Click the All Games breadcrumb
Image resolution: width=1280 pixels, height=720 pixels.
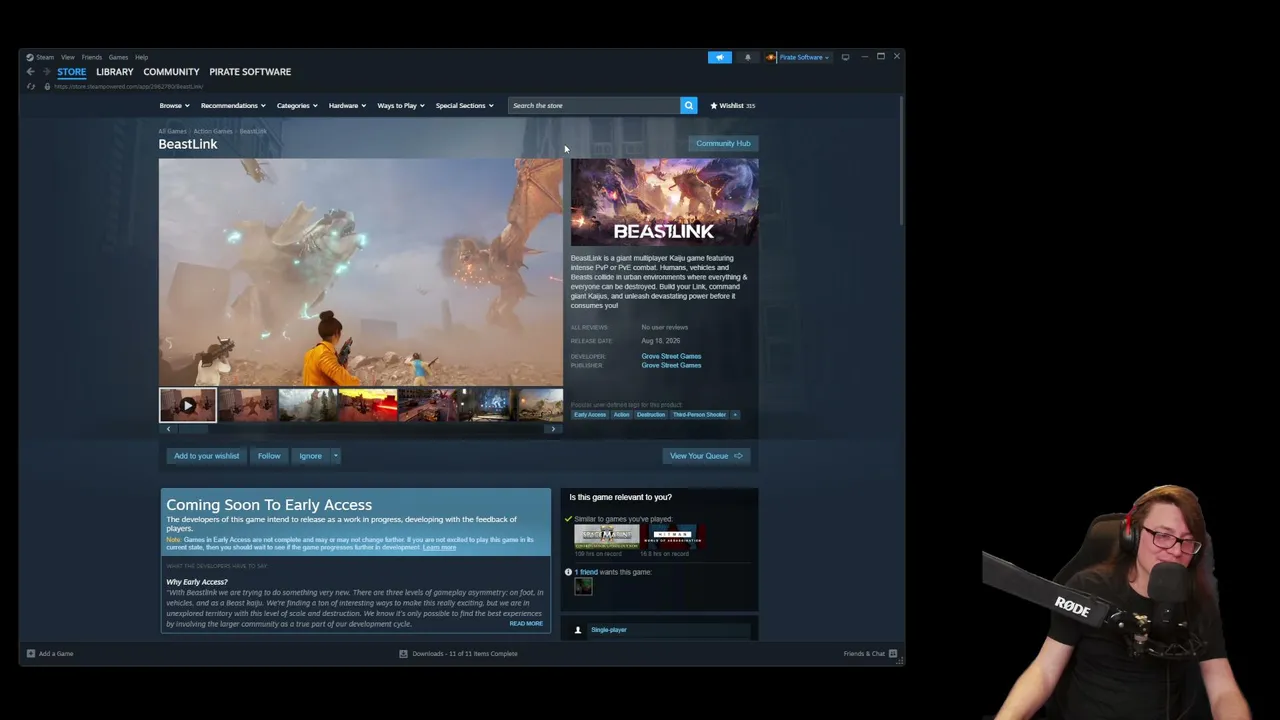click(172, 131)
